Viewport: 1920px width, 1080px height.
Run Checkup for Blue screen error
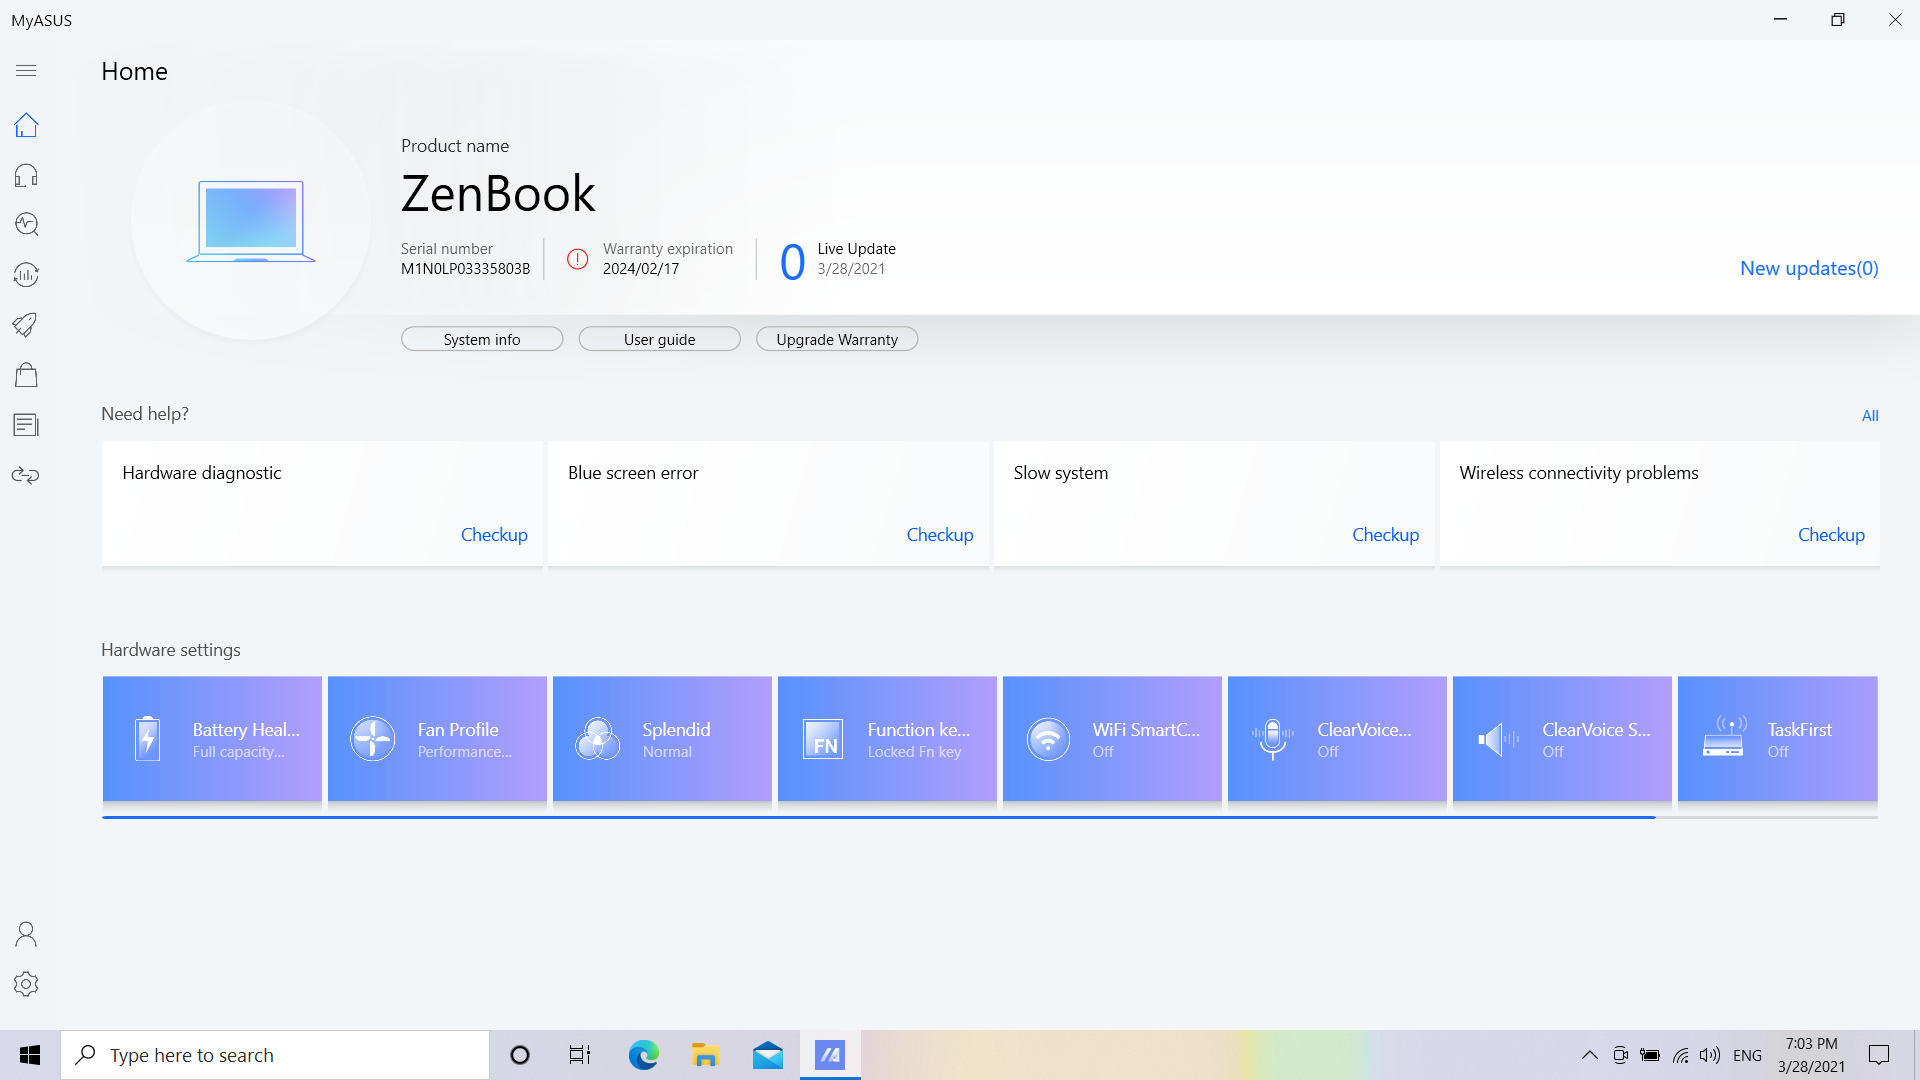coord(940,534)
